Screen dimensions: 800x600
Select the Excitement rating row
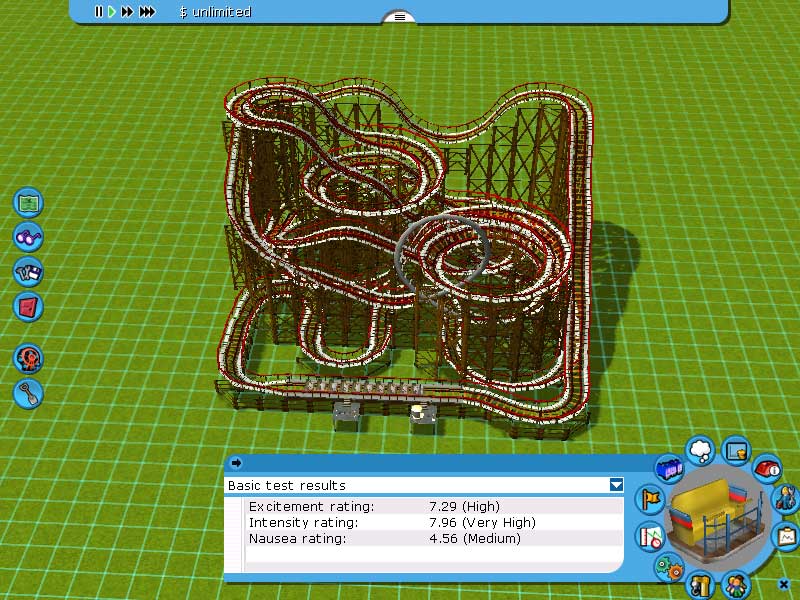[x=434, y=507]
